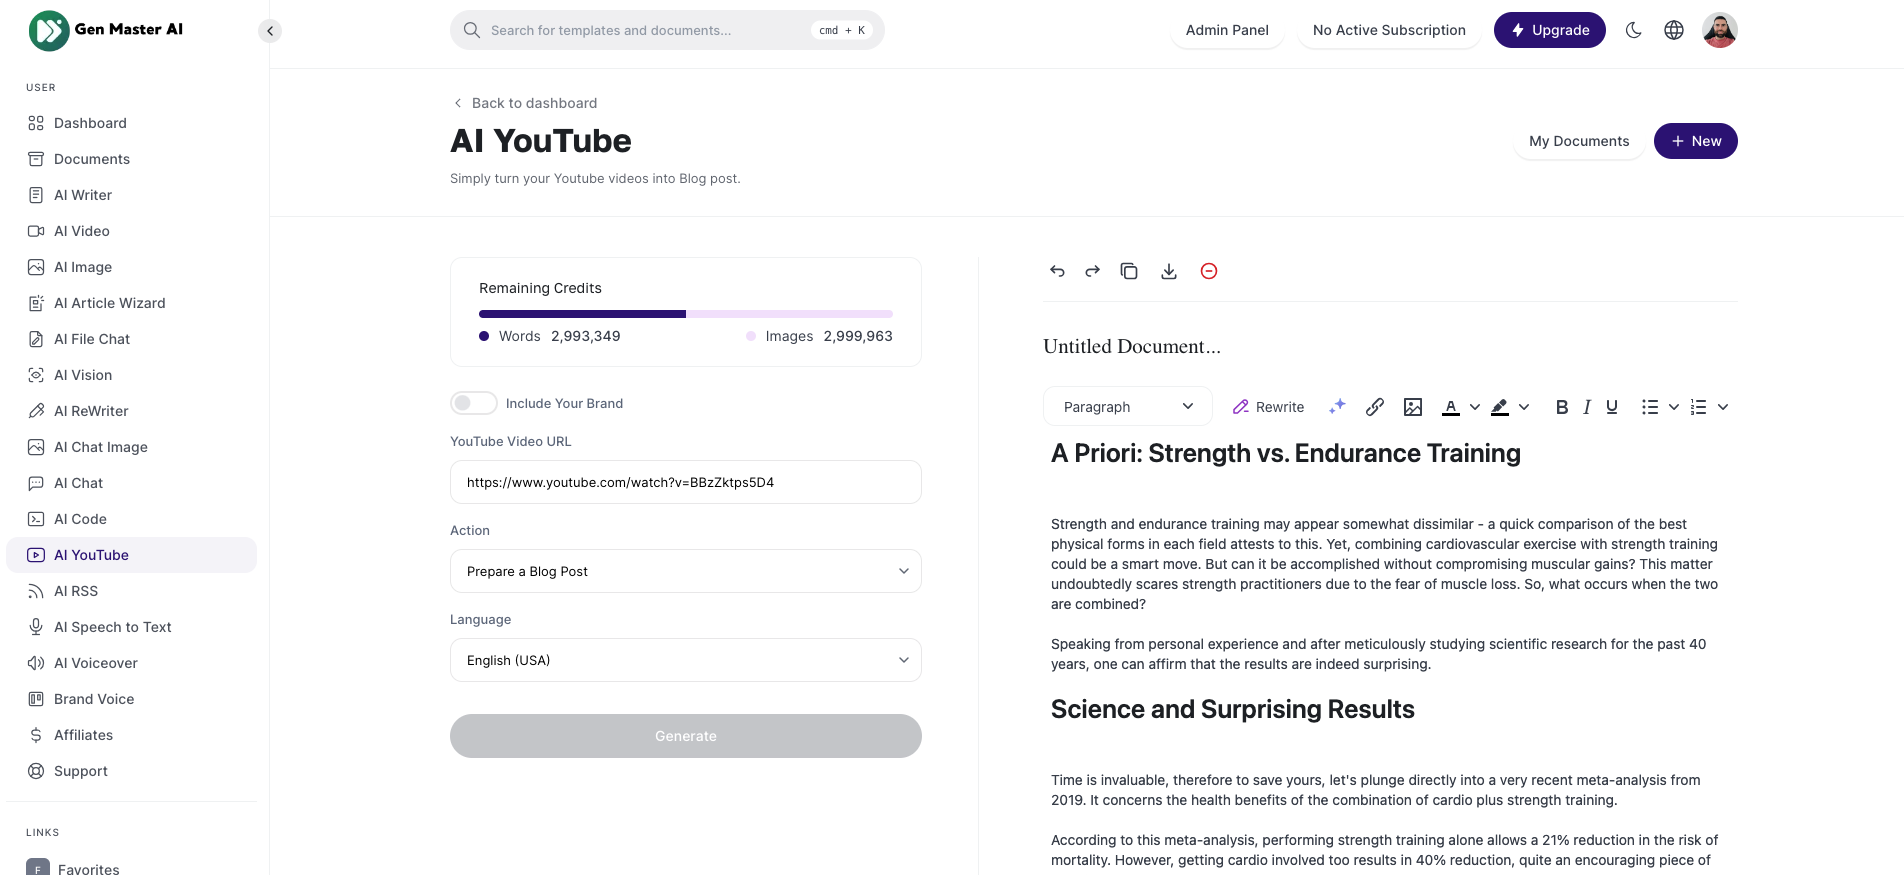
Task: Expand the Language dropdown set to English (USA)
Action: (x=685, y=660)
